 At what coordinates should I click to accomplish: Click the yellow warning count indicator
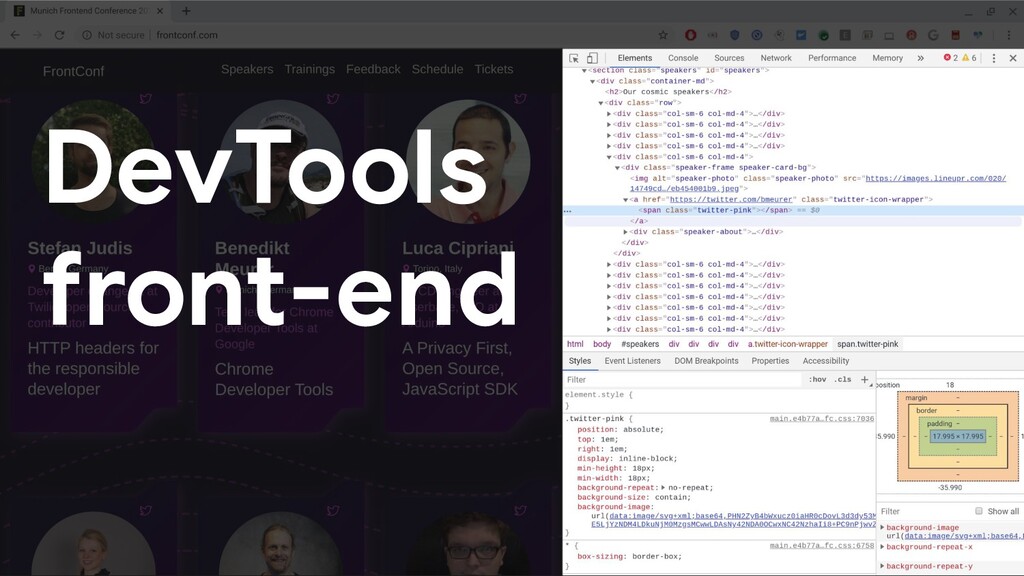[969, 58]
